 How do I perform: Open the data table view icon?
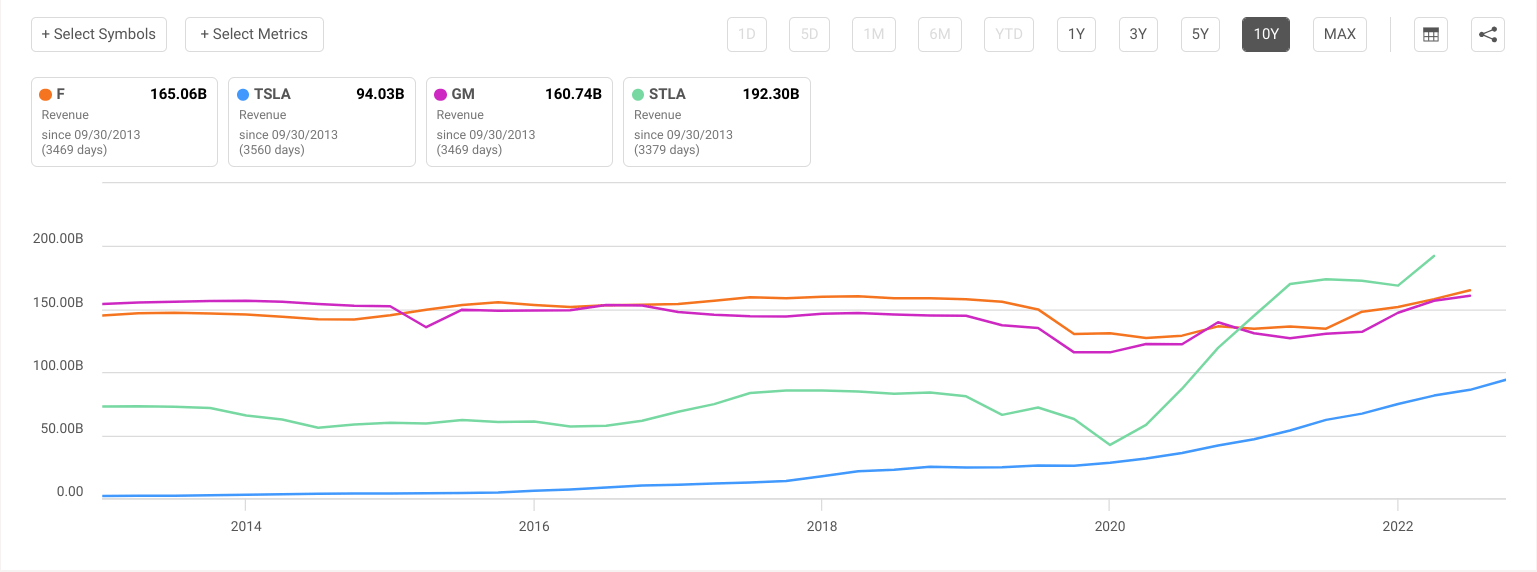1431,34
